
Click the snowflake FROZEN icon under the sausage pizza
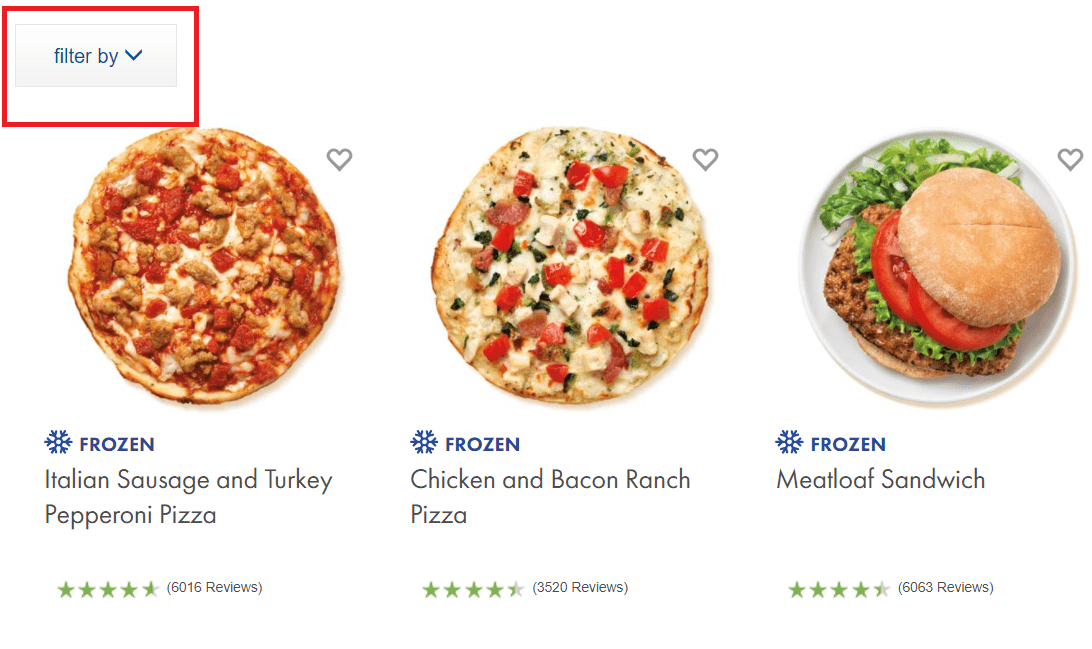point(57,442)
